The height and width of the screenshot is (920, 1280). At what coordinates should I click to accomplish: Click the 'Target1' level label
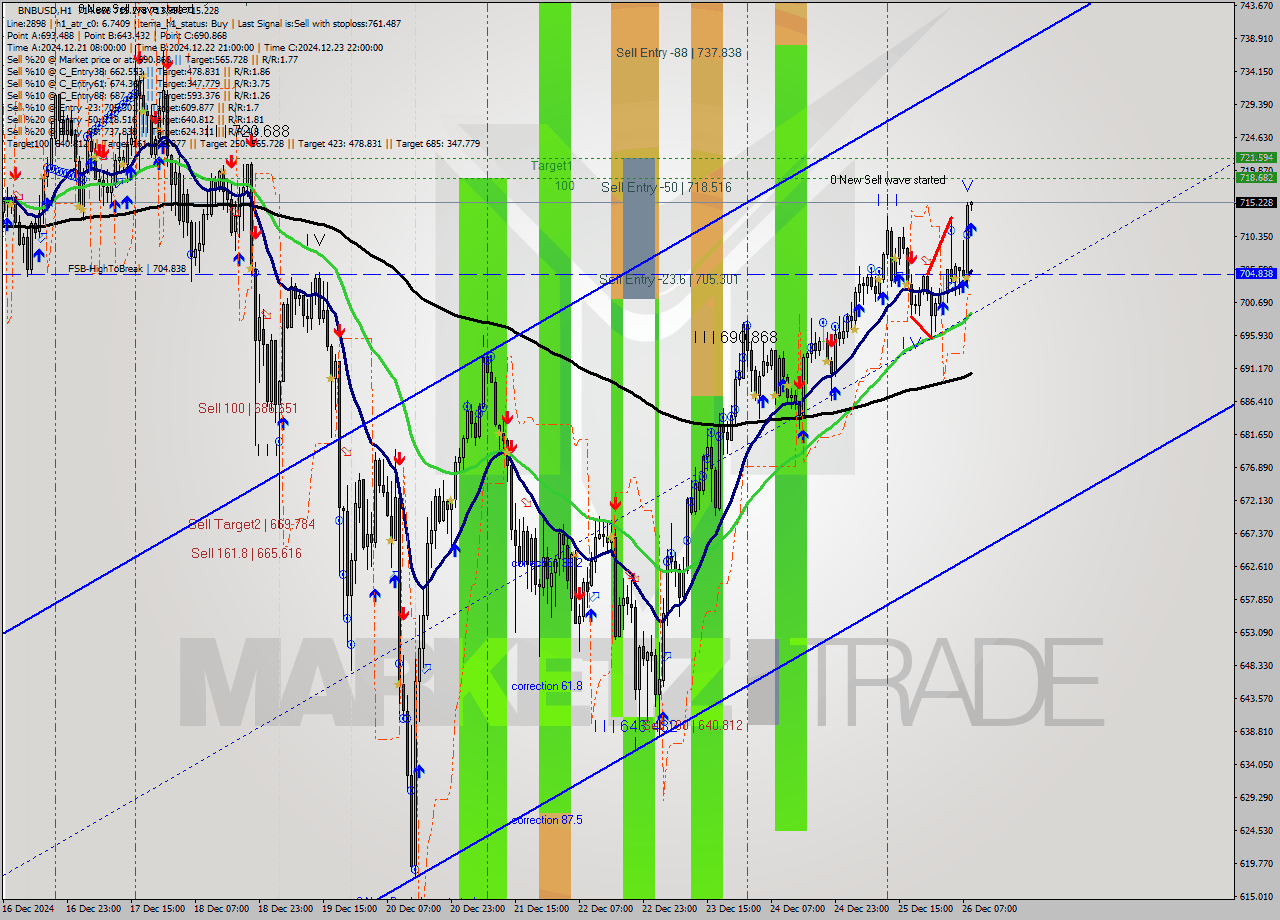(x=551, y=165)
